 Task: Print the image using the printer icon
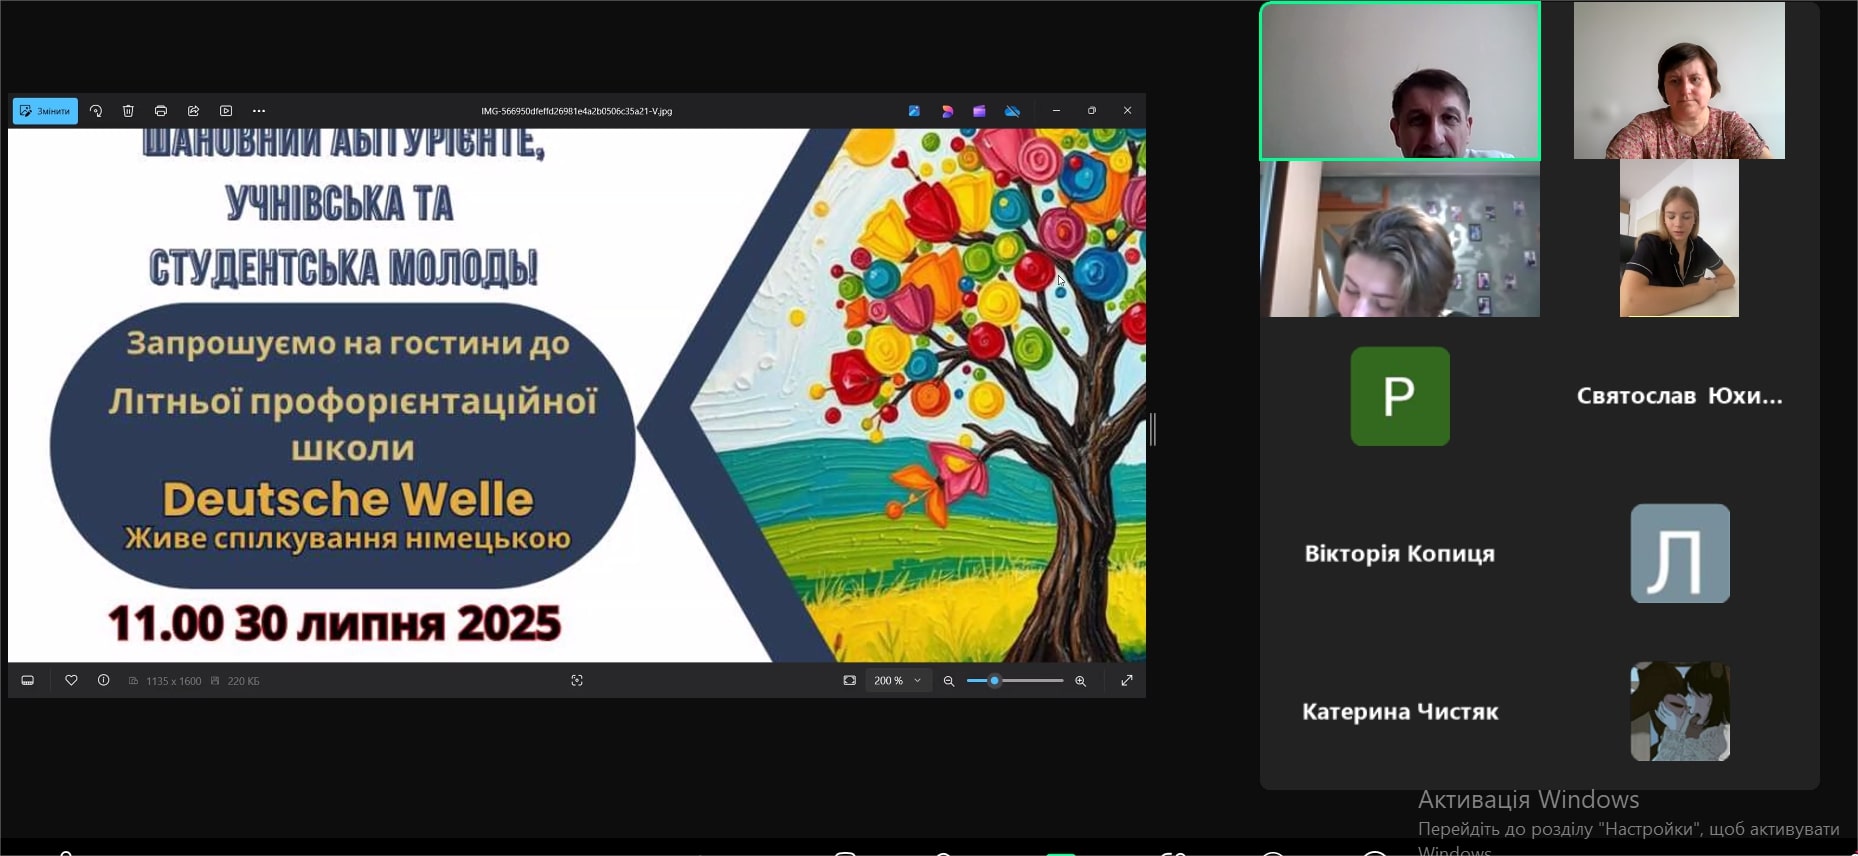tap(161, 111)
